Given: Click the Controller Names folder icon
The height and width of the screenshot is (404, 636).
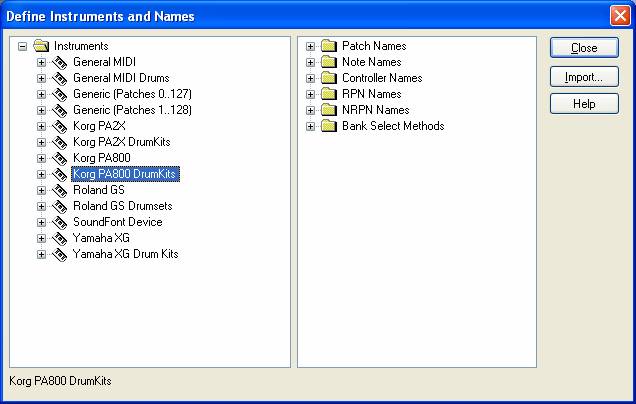Looking at the screenshot, I should [329, 78].
